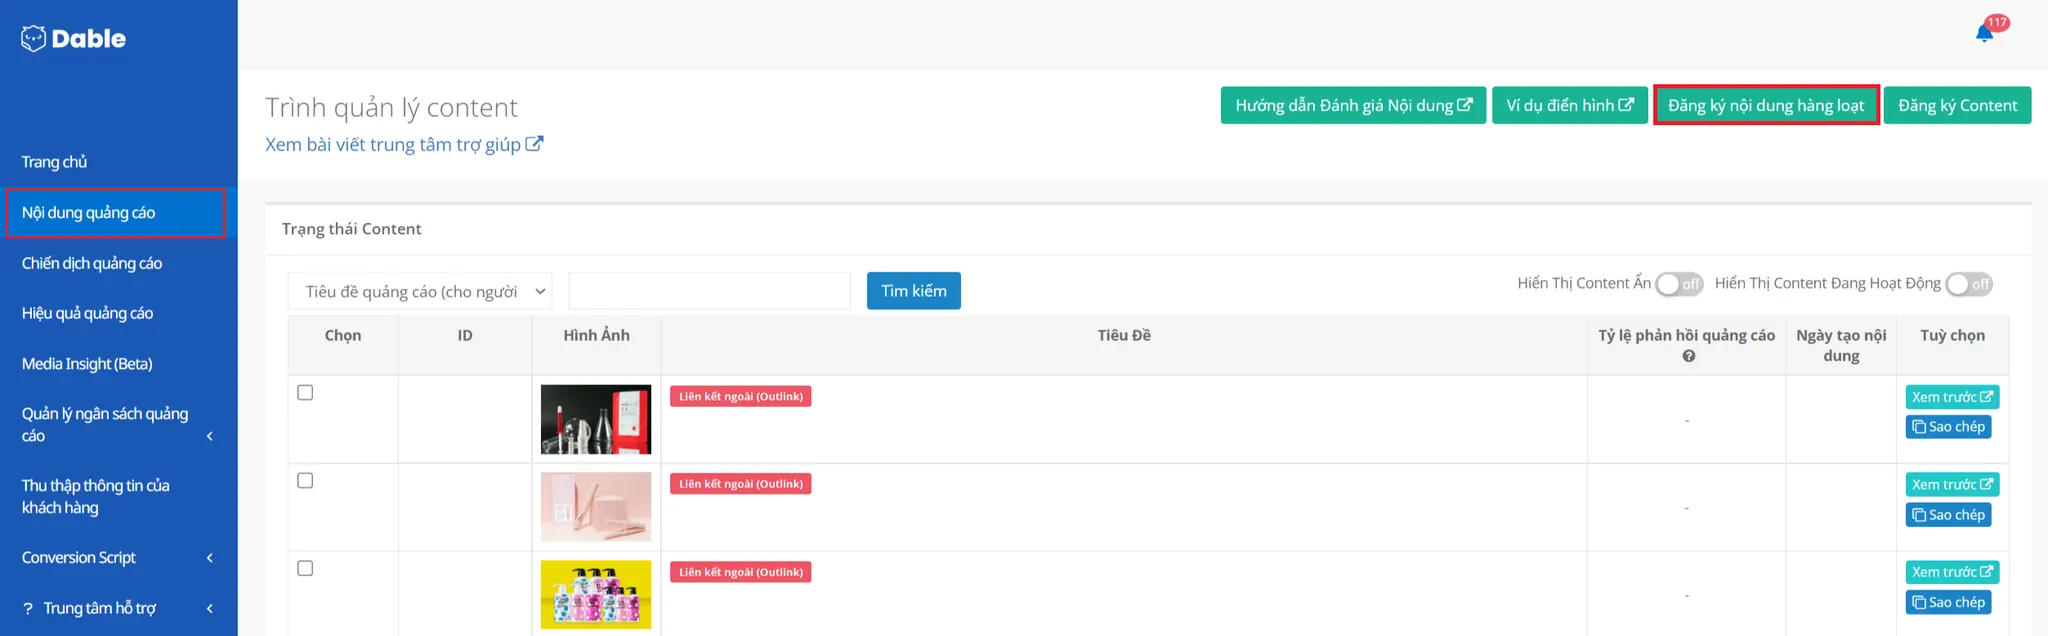
Task: Toggle Hiển Thị Content Ẩn switch
Action: pos(1679,284)
